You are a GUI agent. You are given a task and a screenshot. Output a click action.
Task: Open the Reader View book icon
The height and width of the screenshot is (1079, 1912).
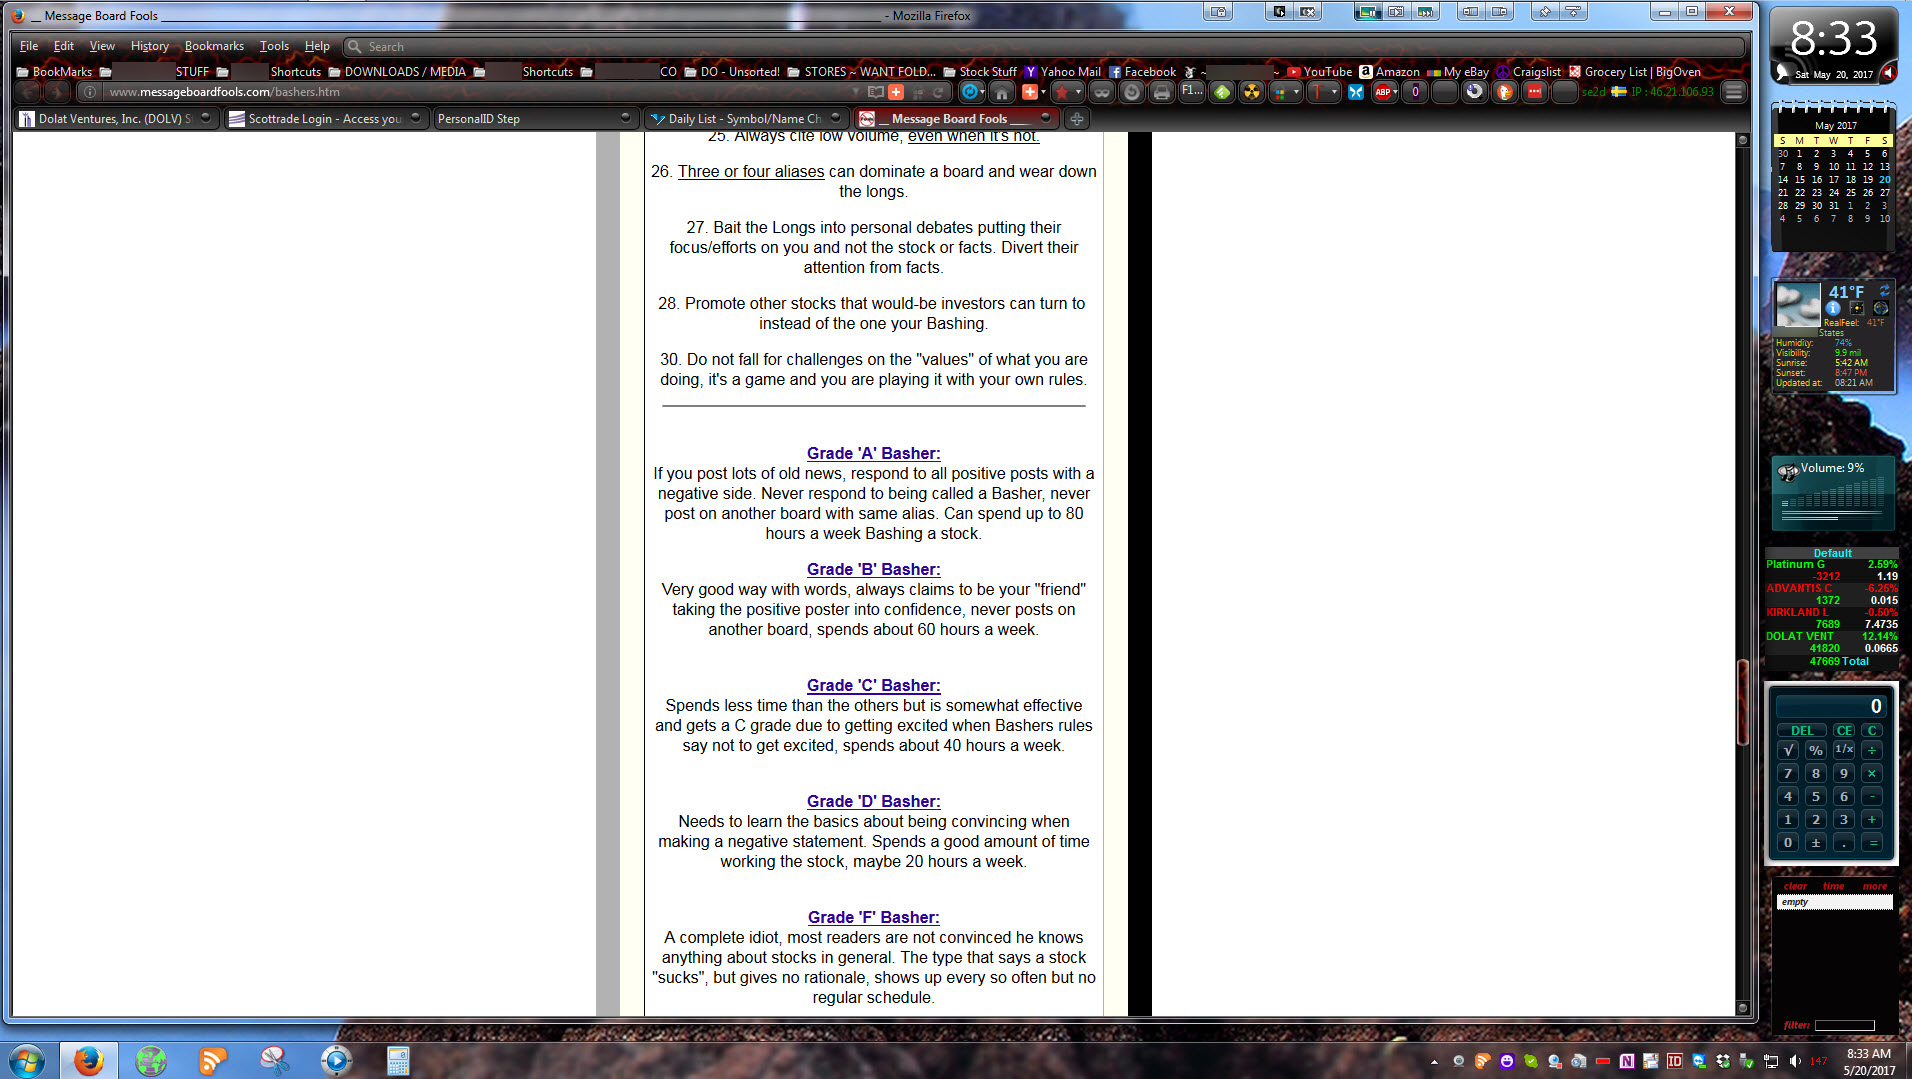point(875,92)
